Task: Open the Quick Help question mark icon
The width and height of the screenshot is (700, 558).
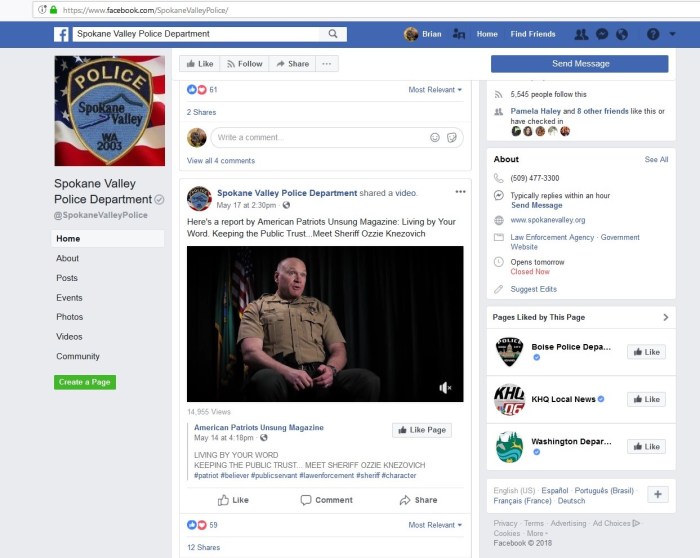Action: point(653,34)
